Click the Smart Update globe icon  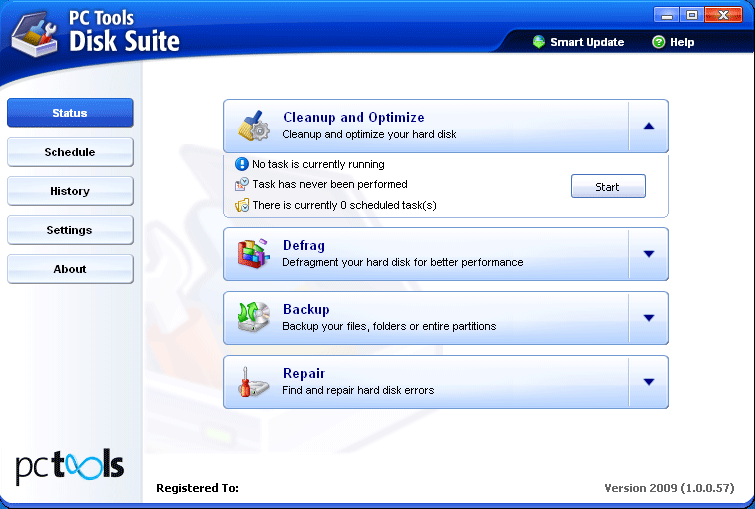(x=539, y=42)
